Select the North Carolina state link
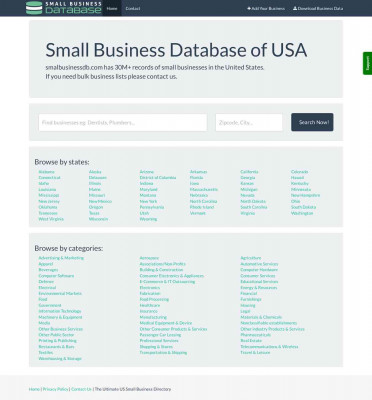The height and width of the screenshot is (400, 372). coord(203,201)
